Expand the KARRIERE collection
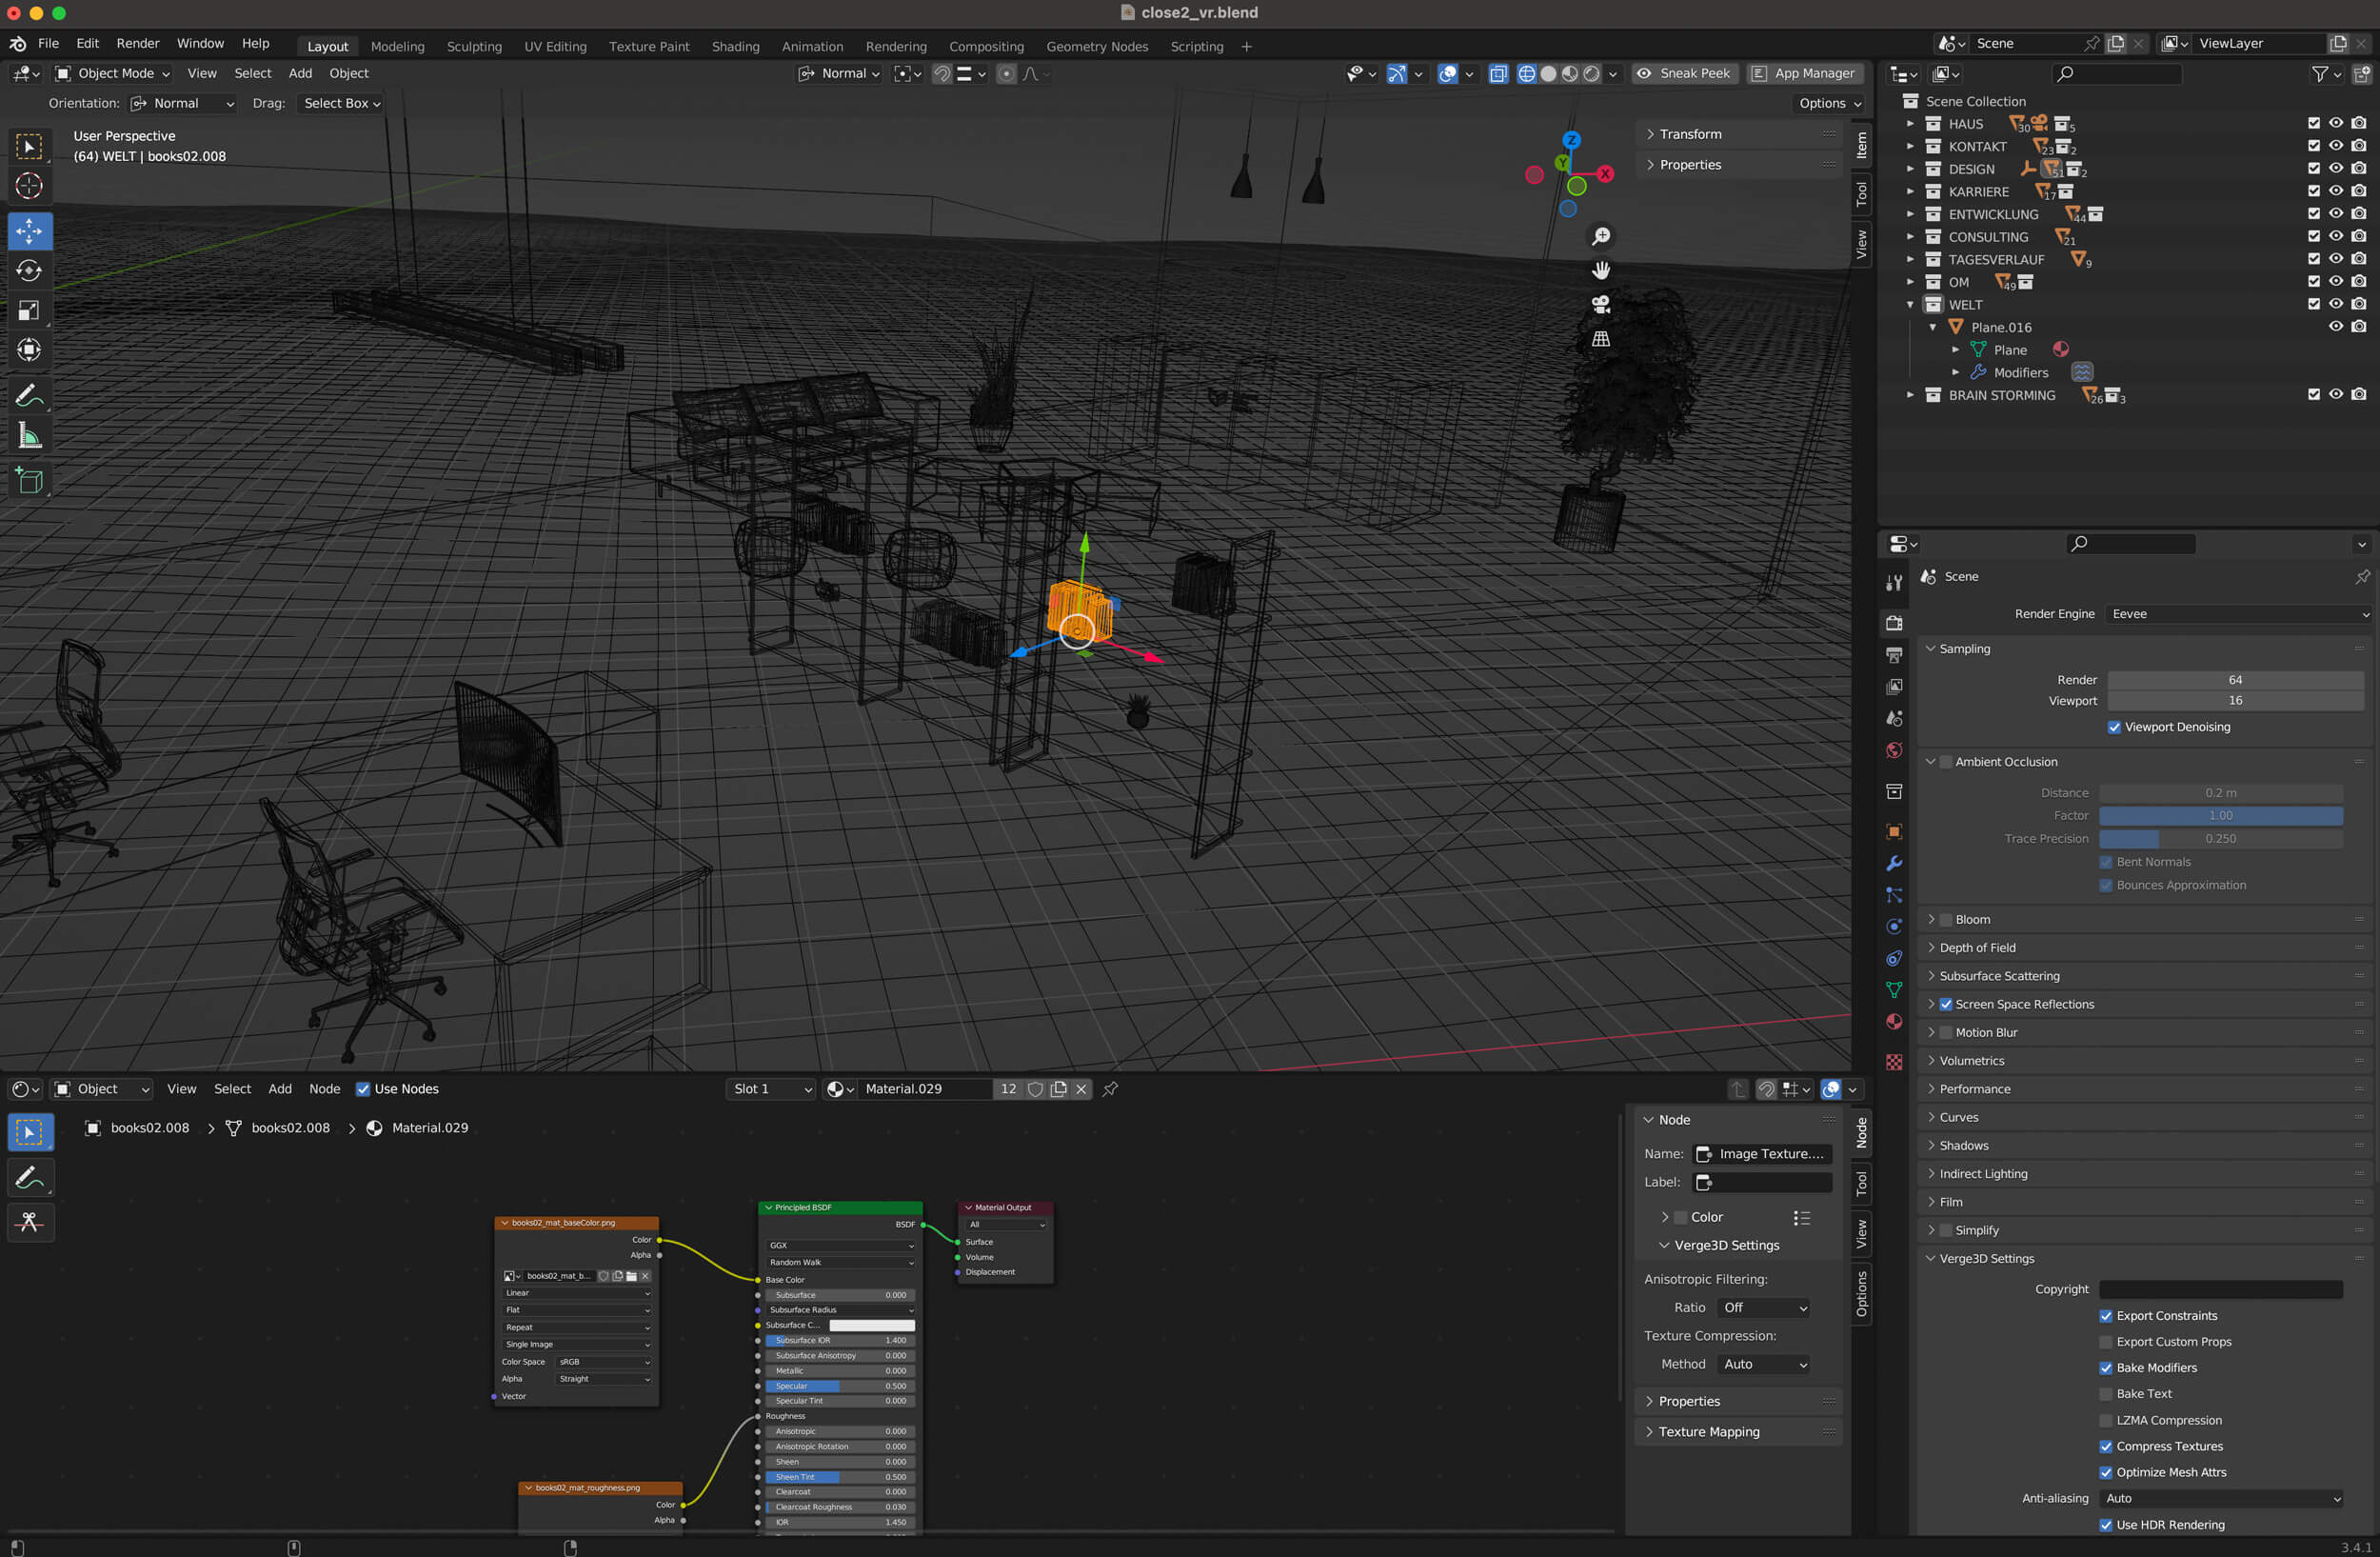Screen dimensions: 2380x1557 click(1910, 192)
